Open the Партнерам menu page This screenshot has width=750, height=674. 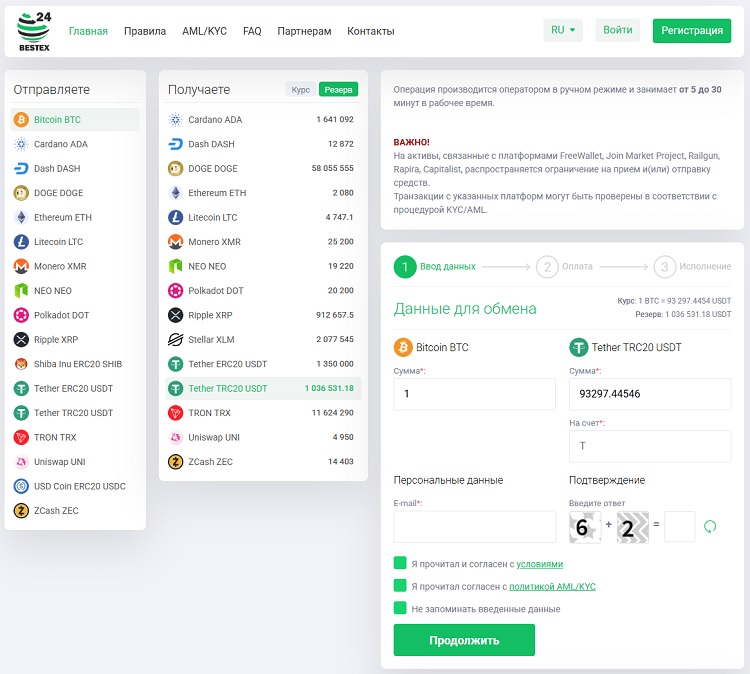[304, 31]
